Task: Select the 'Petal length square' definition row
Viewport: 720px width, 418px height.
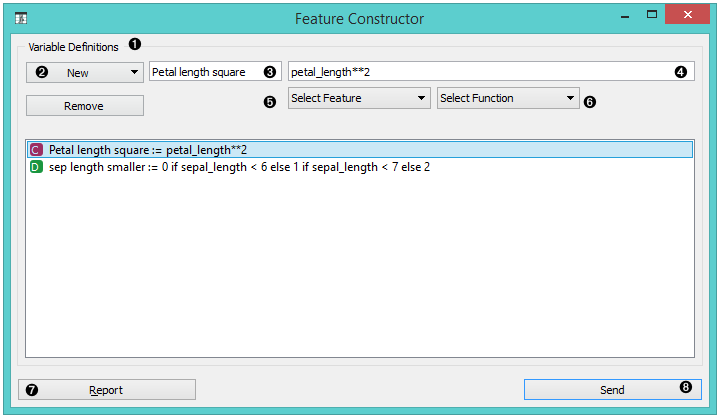Action: 148,149
